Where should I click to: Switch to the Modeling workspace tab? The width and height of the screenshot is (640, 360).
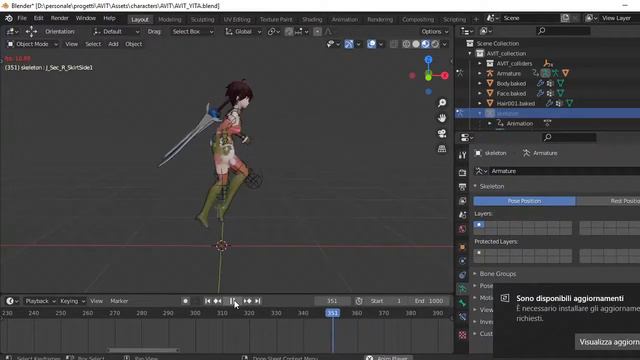(169, 20)
